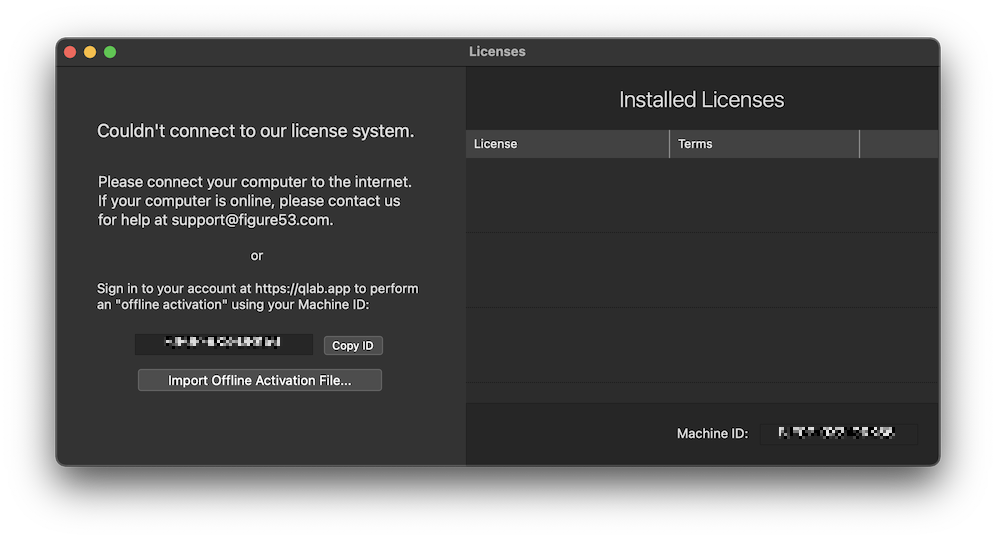Click the "Couldn't connect to our license system" message
This screenshot has width=996, height=540.
[x=255, y=131]
